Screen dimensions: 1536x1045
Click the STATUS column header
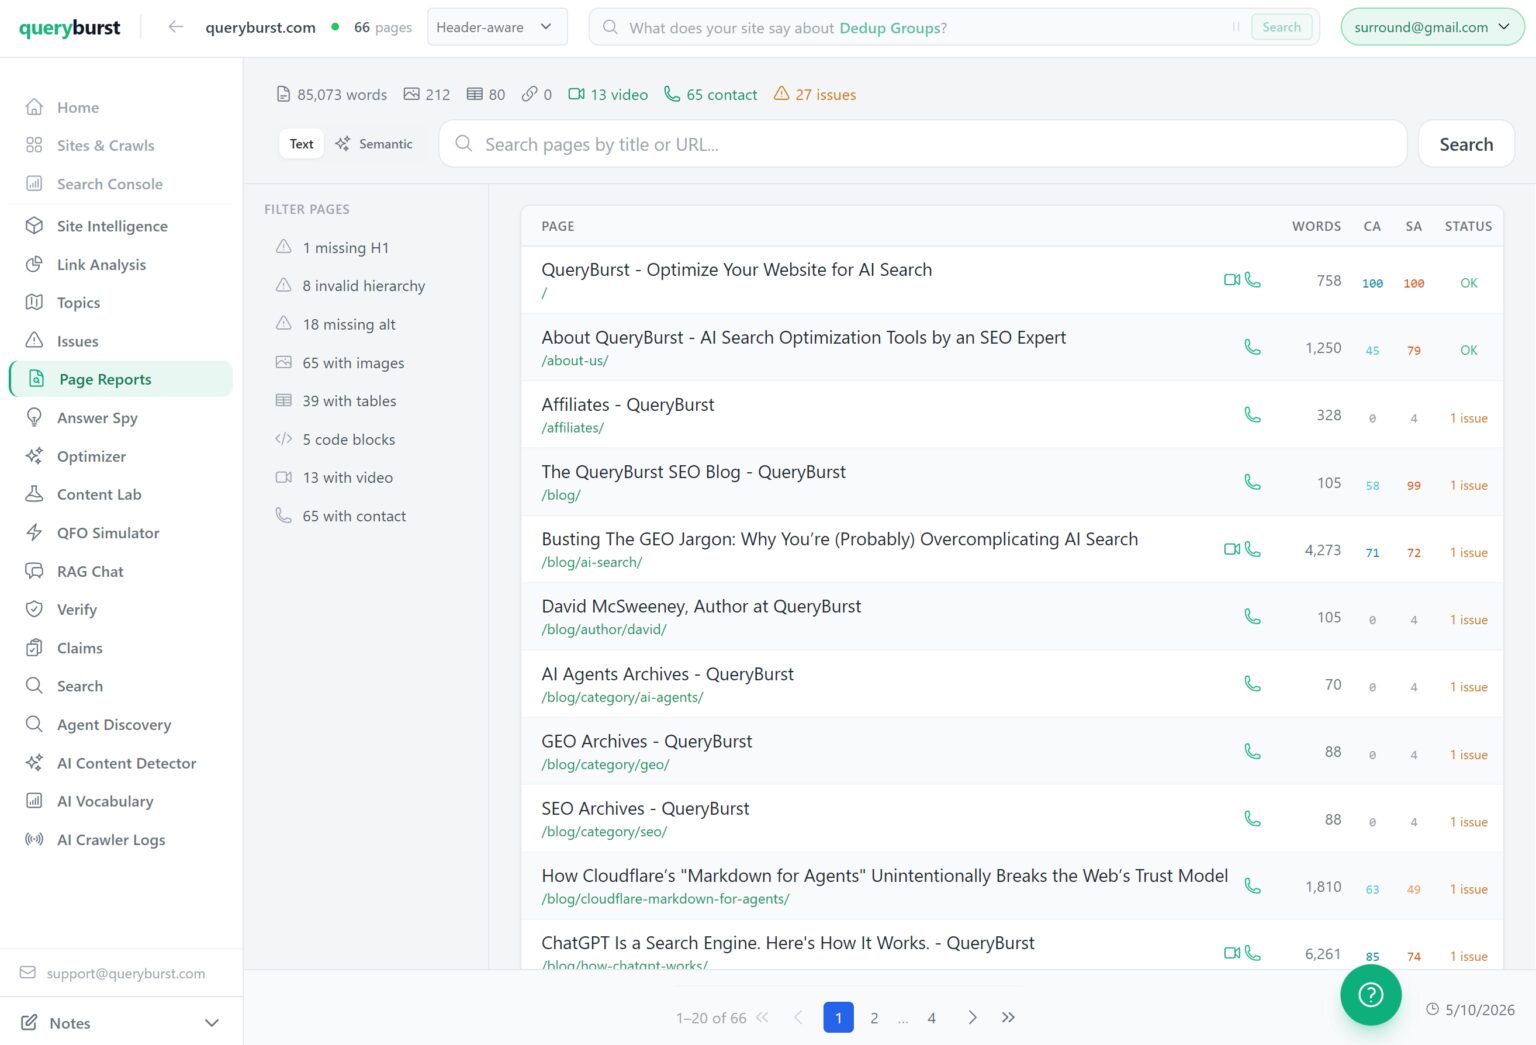(x=1468, y=226)
